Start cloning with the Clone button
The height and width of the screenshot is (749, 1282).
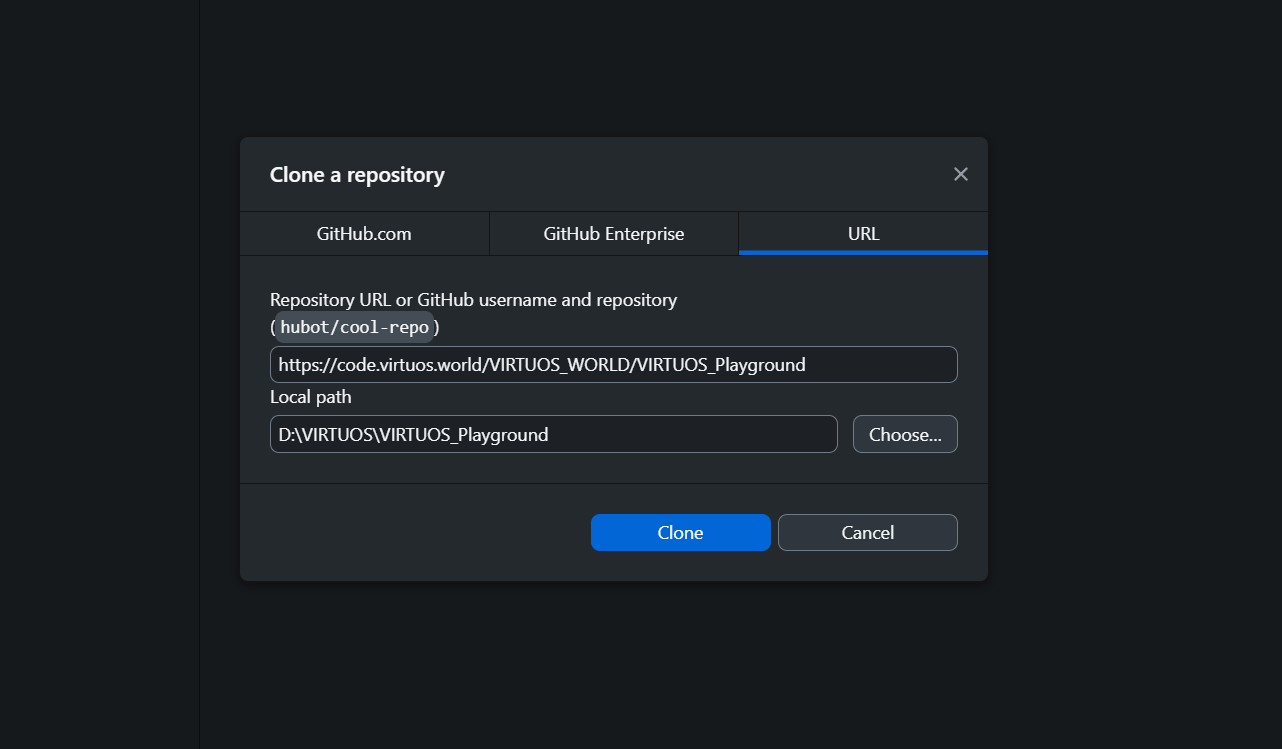[x=680, y=533]
